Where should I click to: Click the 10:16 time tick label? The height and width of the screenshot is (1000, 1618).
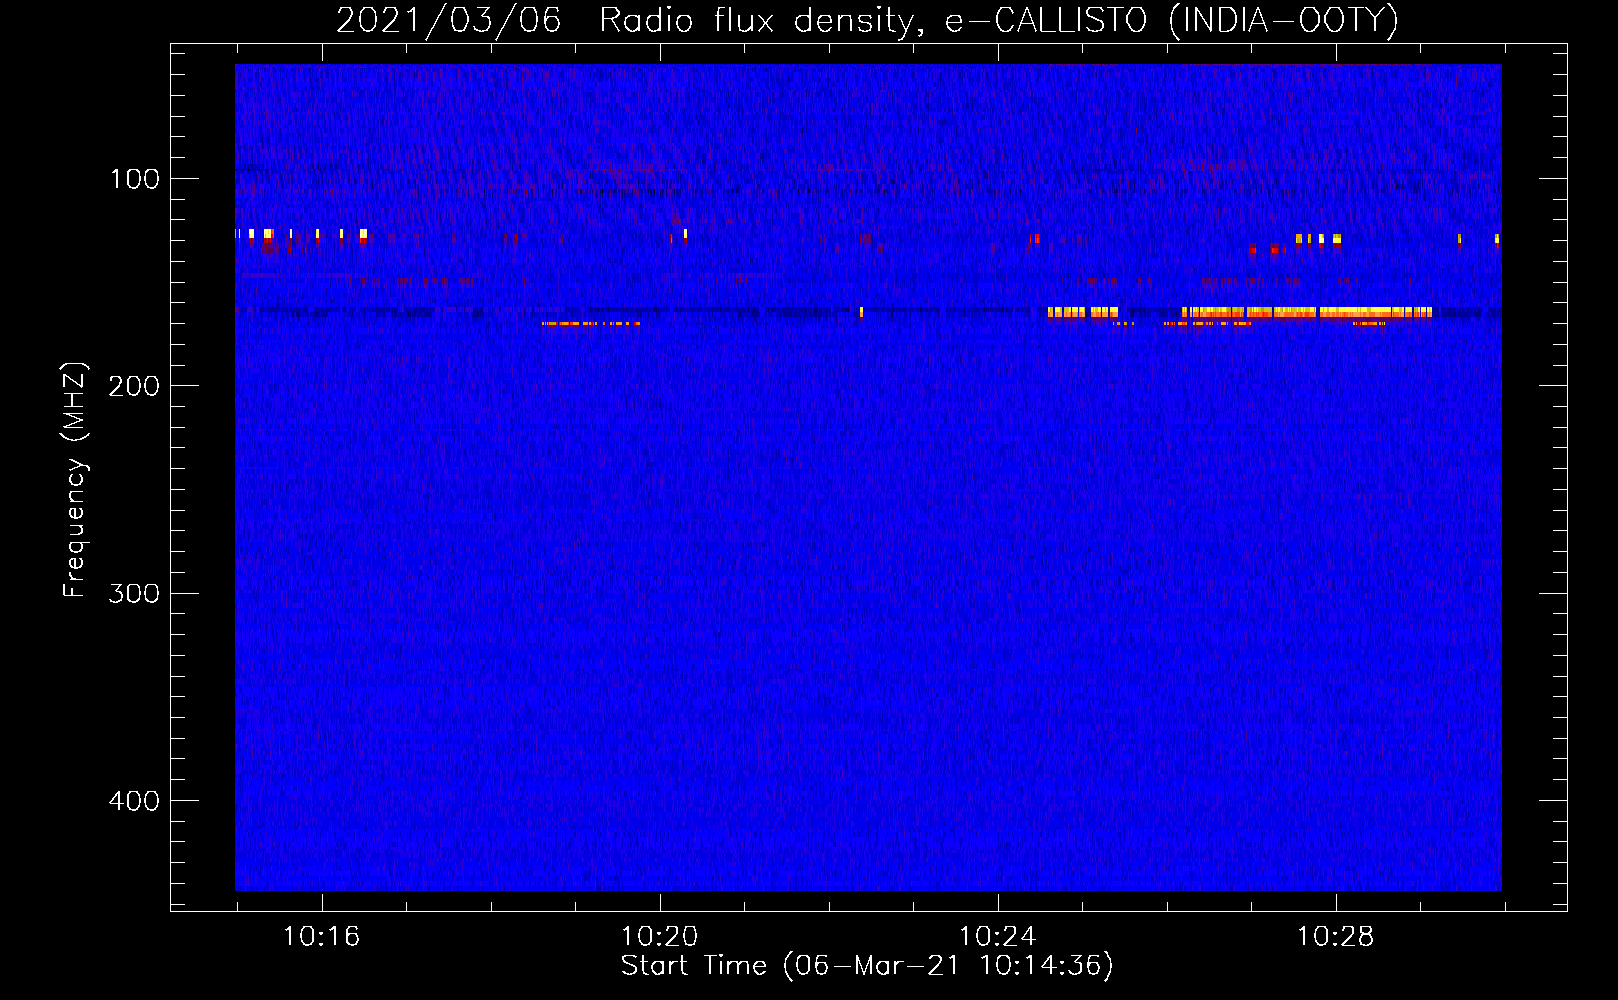pos(321,937)
